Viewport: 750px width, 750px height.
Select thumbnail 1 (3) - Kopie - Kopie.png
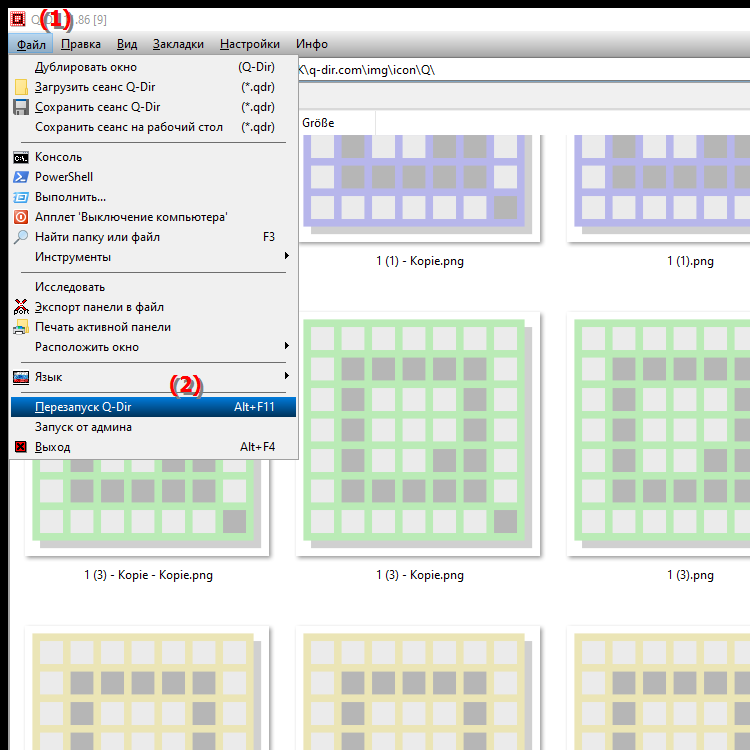pos(147,508)
